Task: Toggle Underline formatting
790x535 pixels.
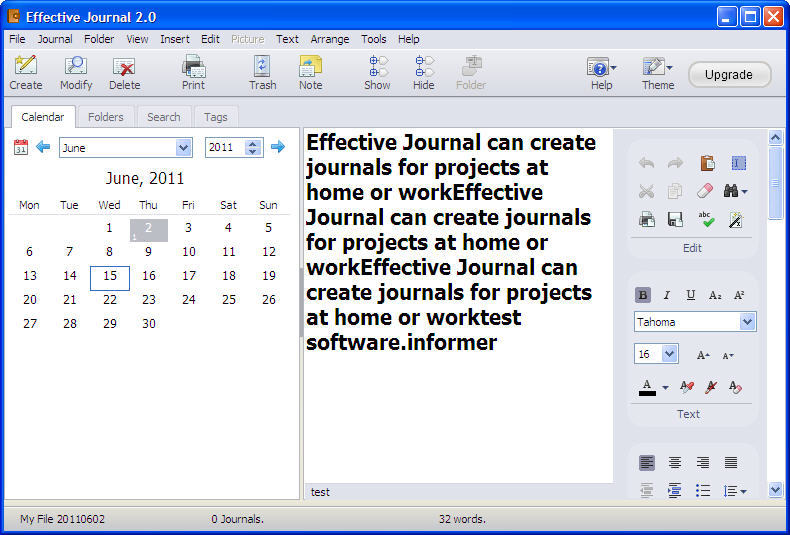Action: click(x=691, y=295)
